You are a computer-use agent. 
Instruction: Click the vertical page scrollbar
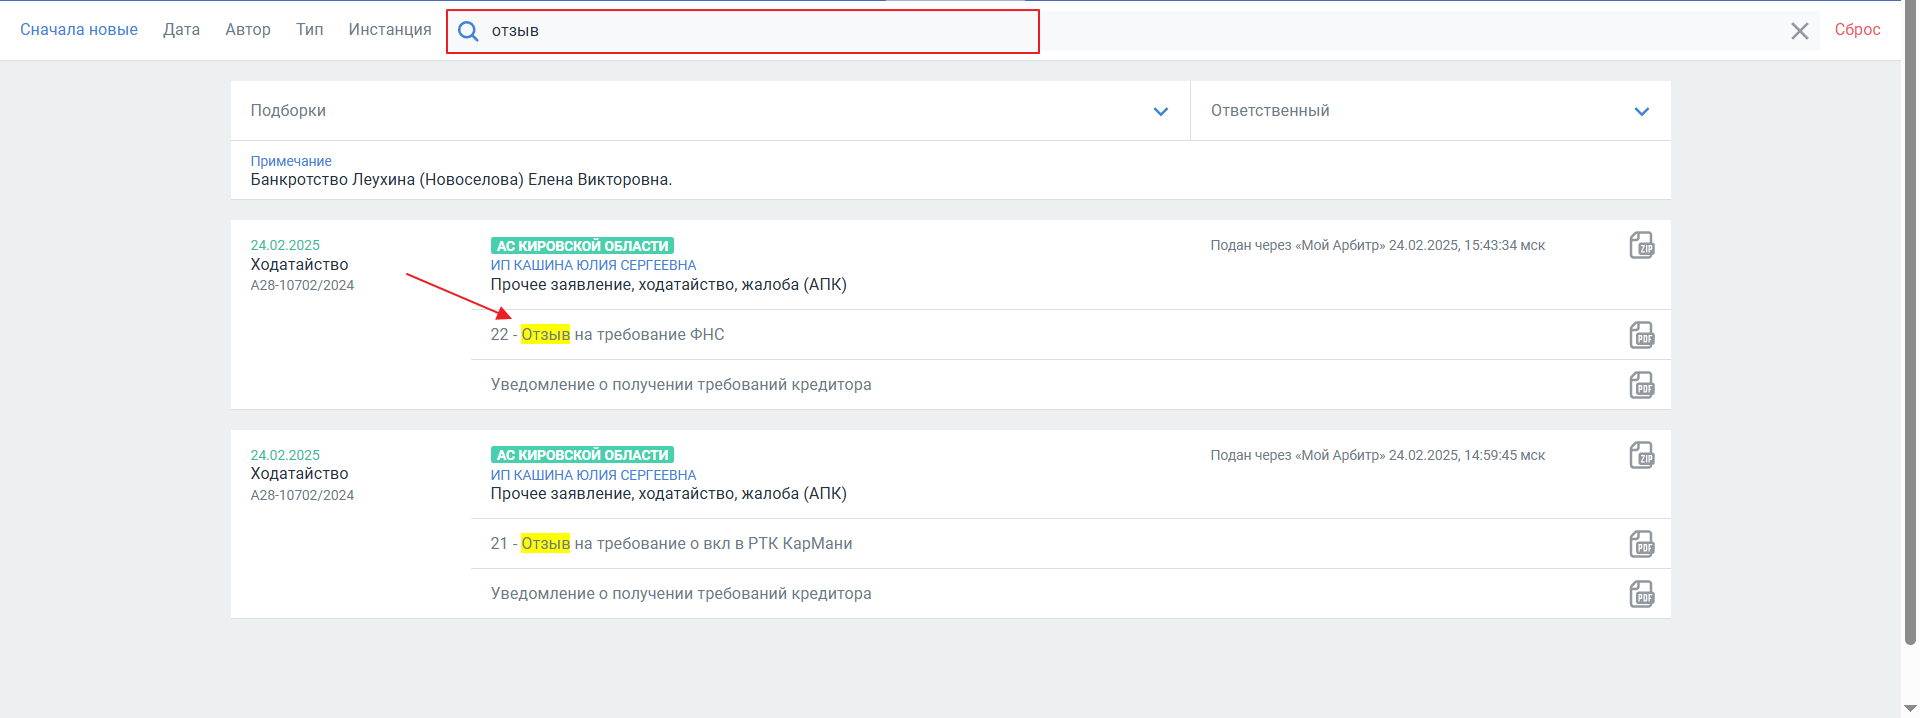coord(1909,320)
